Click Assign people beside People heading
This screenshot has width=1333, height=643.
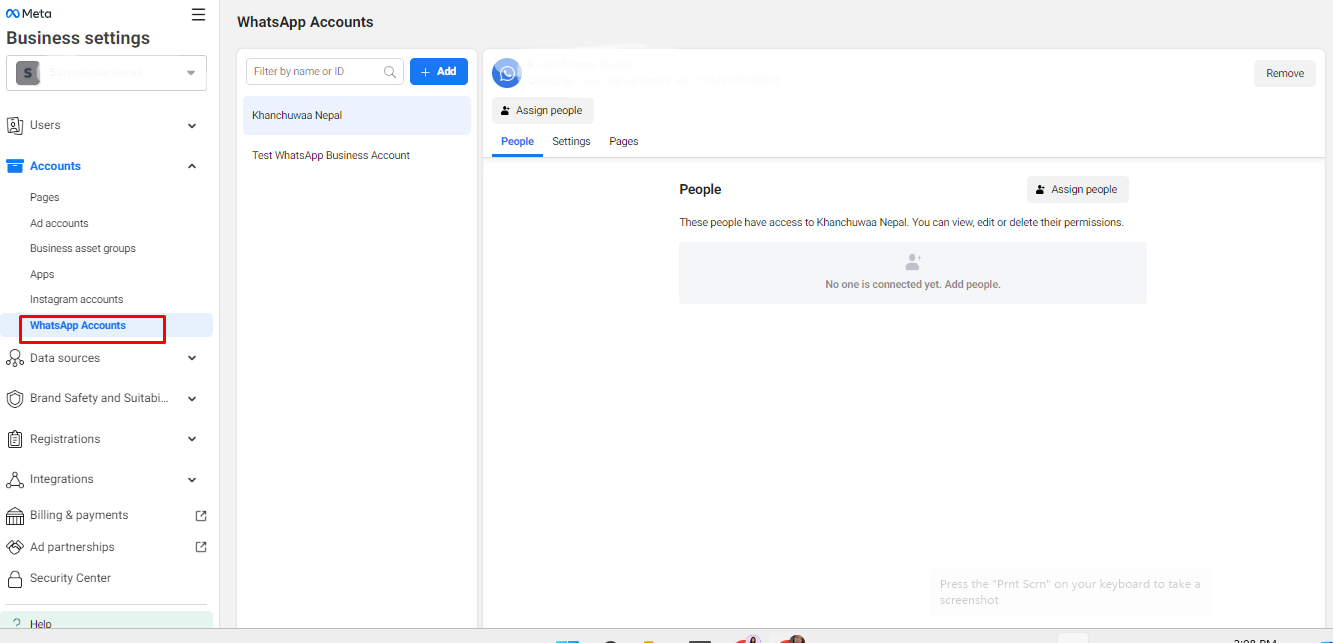[x=1077, y=189]
